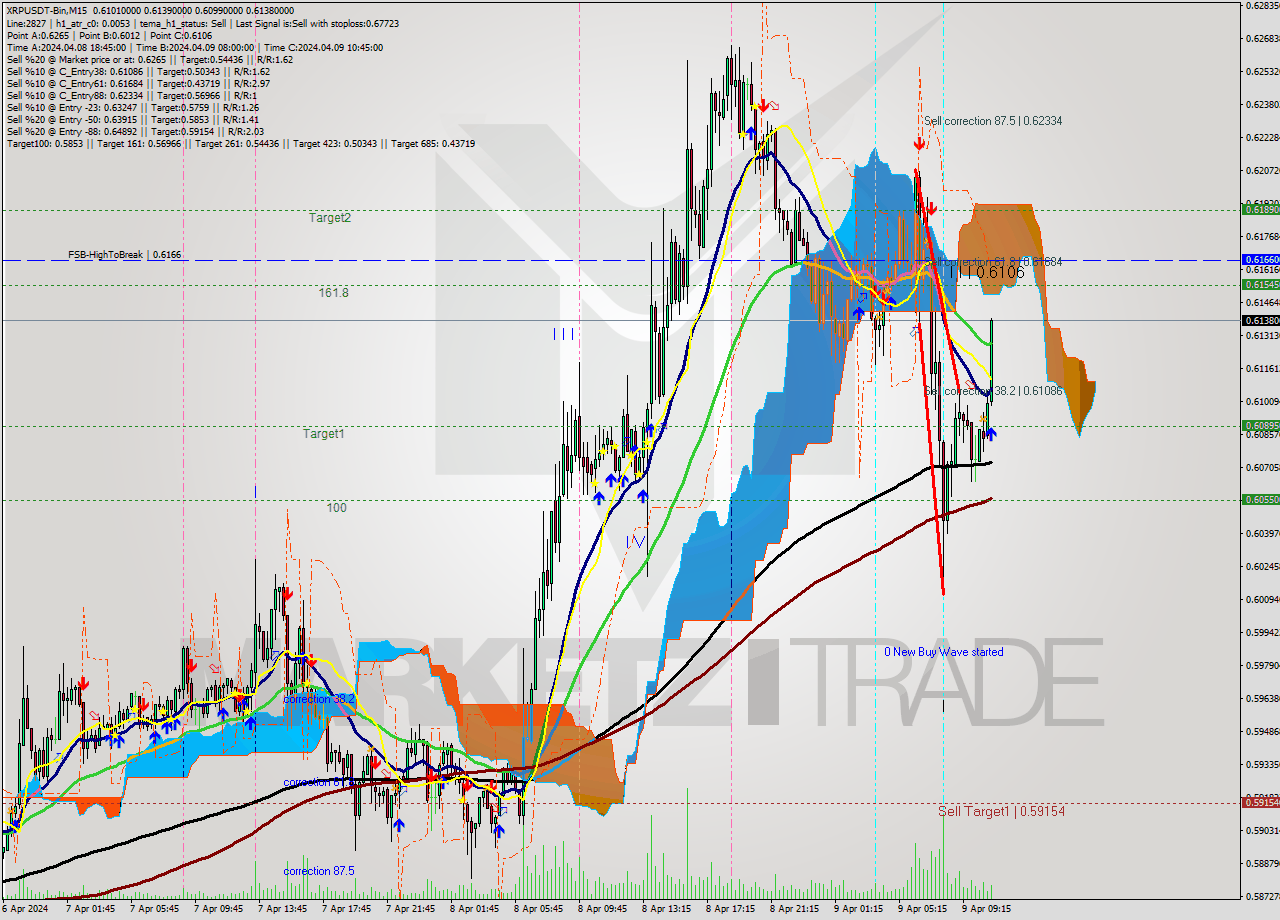Click the '8 Apr 09:45' time axis label
This screenshot has height=920, width=1280.
click(x=601, y=909)
